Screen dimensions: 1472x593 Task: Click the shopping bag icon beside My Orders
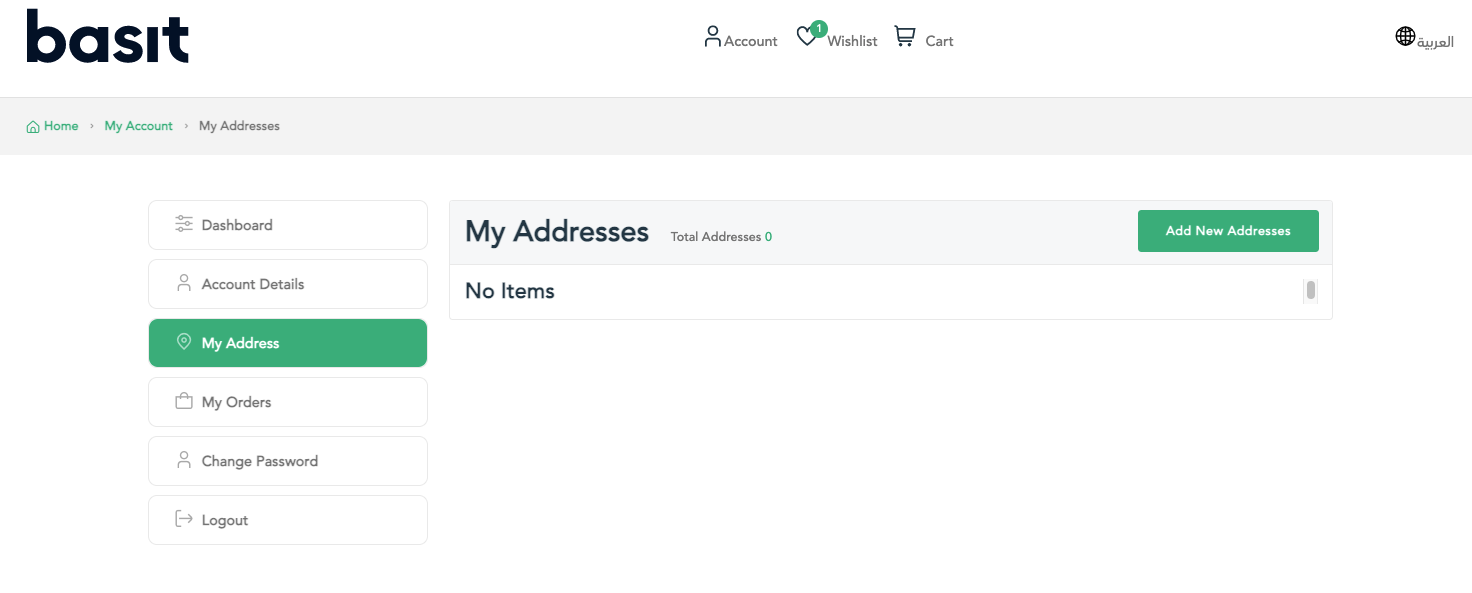(184, 401)
